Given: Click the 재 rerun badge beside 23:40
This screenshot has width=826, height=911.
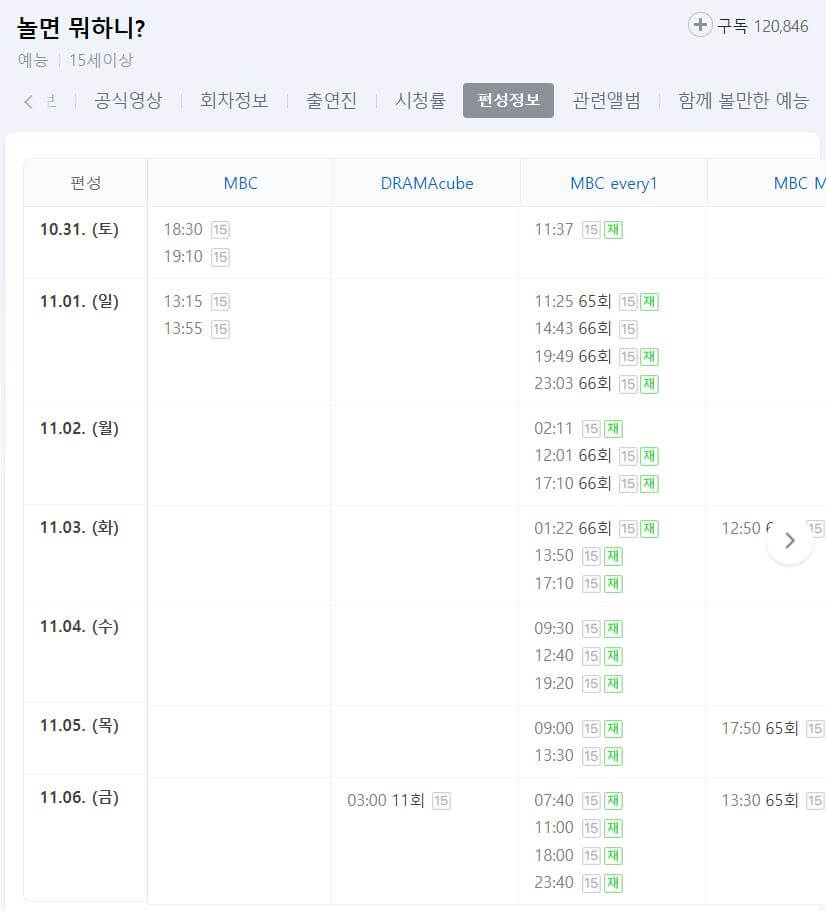Looking at the screenshot, I should (x=613, y=883).
